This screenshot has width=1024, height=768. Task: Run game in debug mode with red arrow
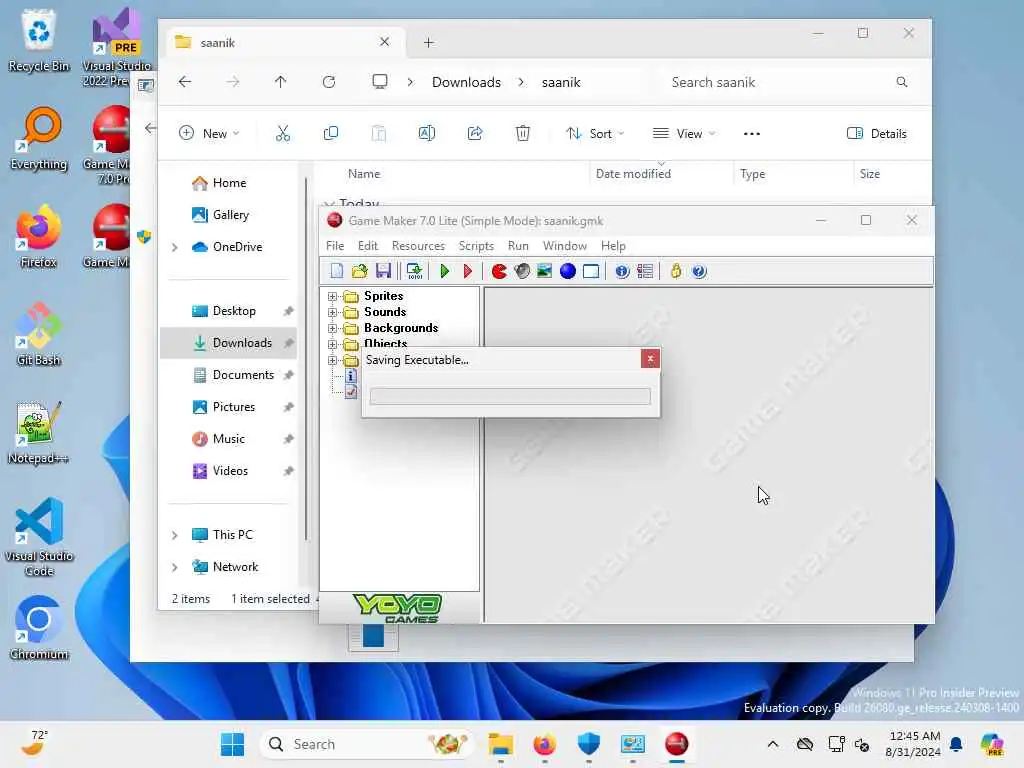click(468, 271)
